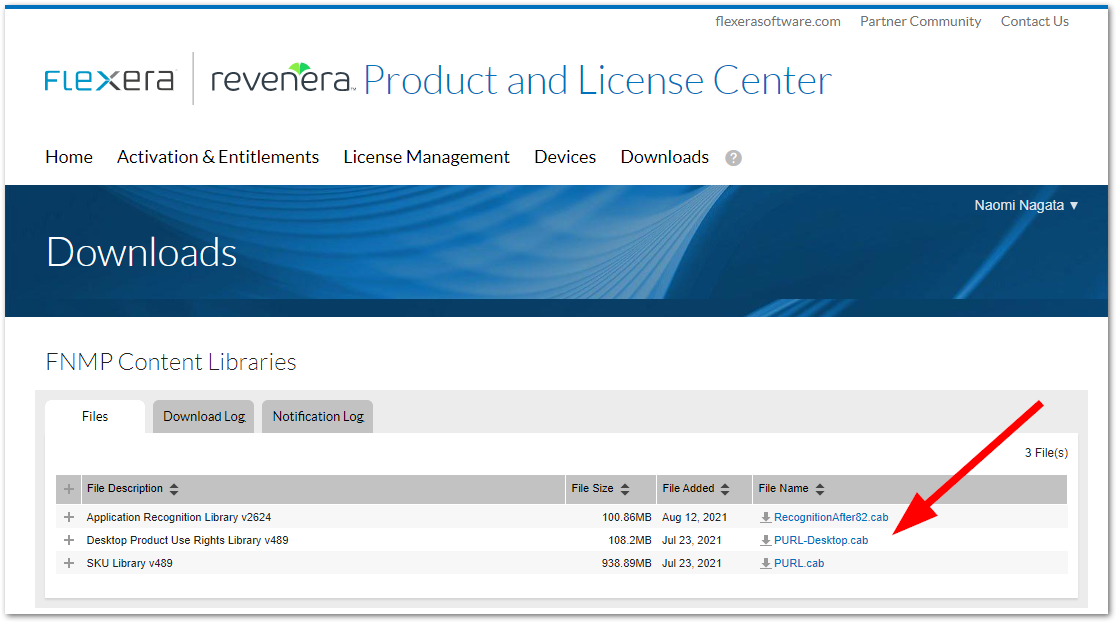The height and width of the screenshot is (623, 1117).
Task: Sort by File Description arrows
Action: (174, 489)
